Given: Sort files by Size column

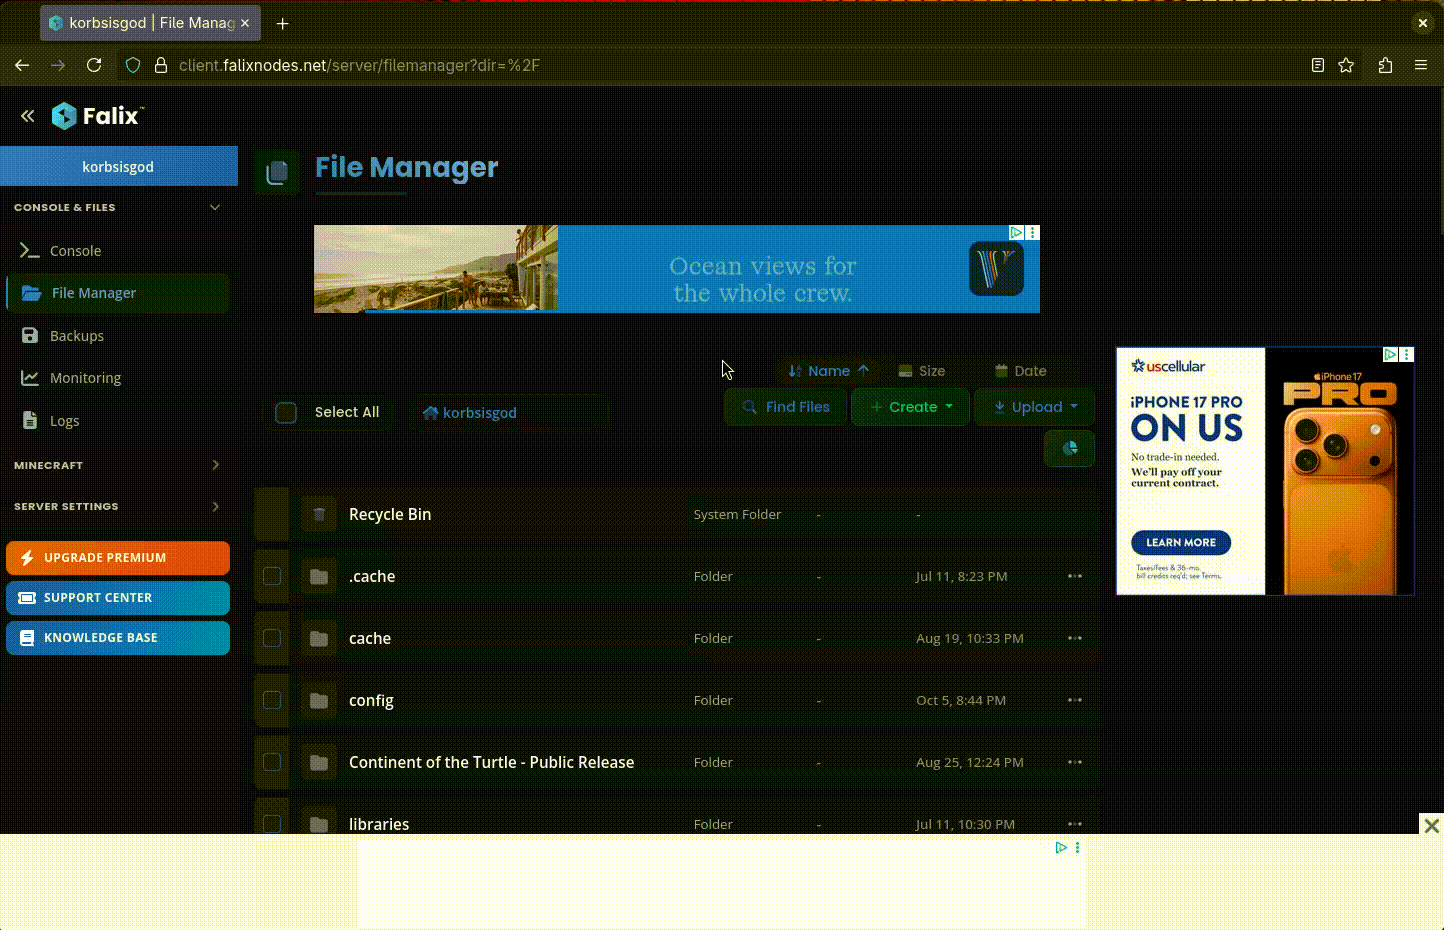Looking at the screenshot, I should (921, 371).
